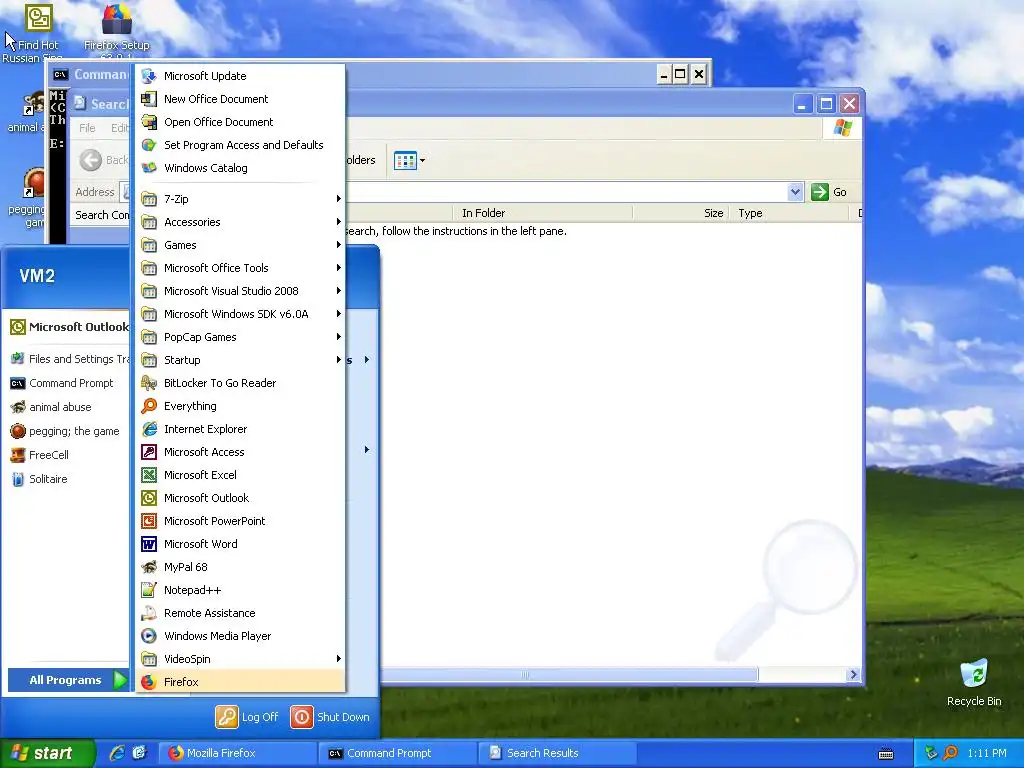Click the Everything tray icon
Image resolution: width=1024 pixels, height=768 pixels.
[x=950, y=753]
